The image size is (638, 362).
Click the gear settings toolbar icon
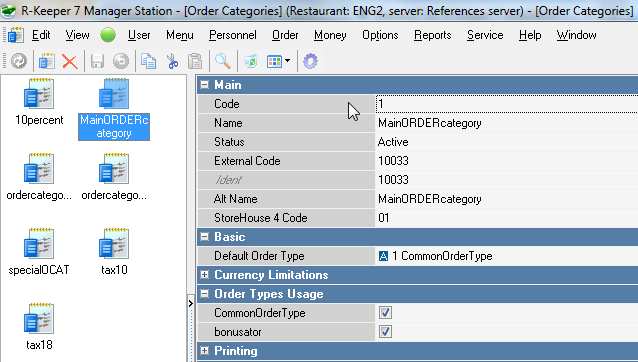click(310, 62)
